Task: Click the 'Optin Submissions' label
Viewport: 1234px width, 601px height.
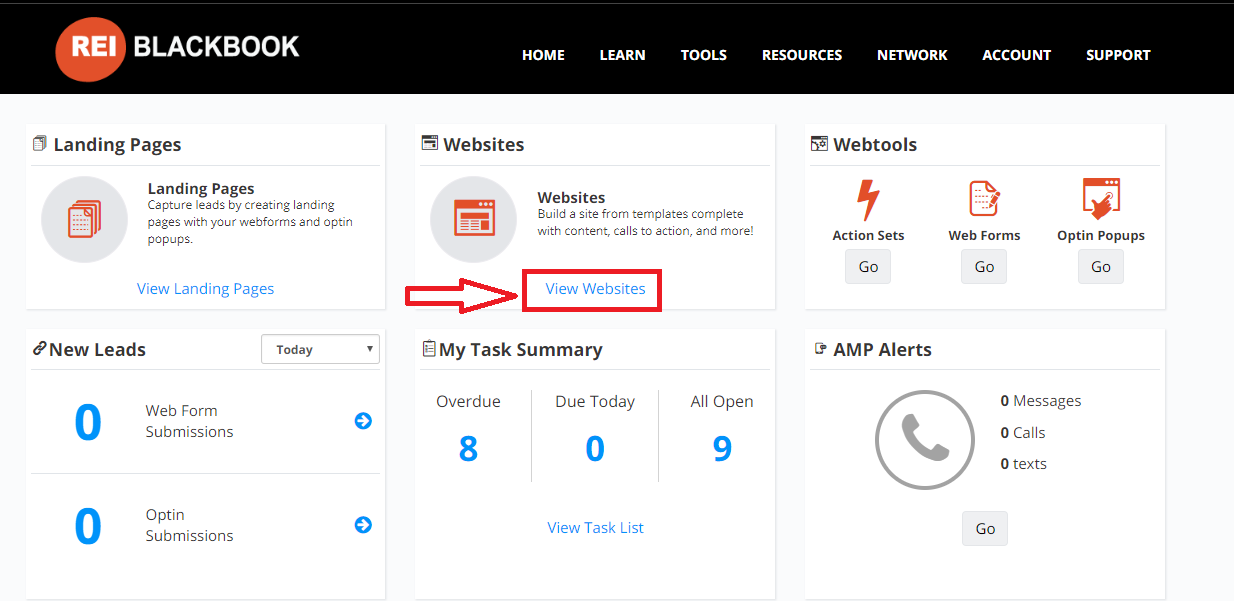Action: [189, 525]
